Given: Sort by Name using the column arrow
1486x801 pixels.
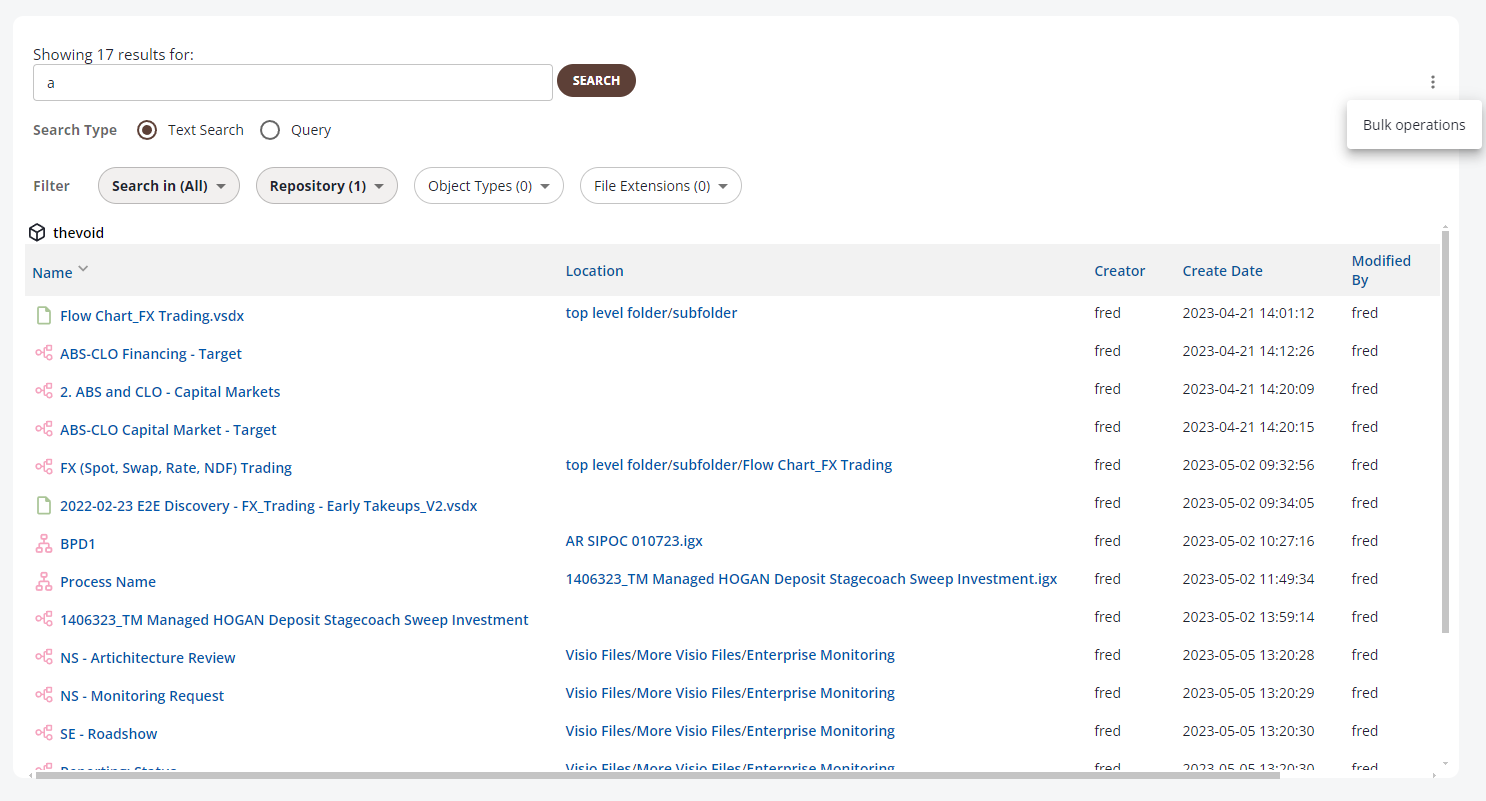Looking at the screenshot, I should [83, 269].
